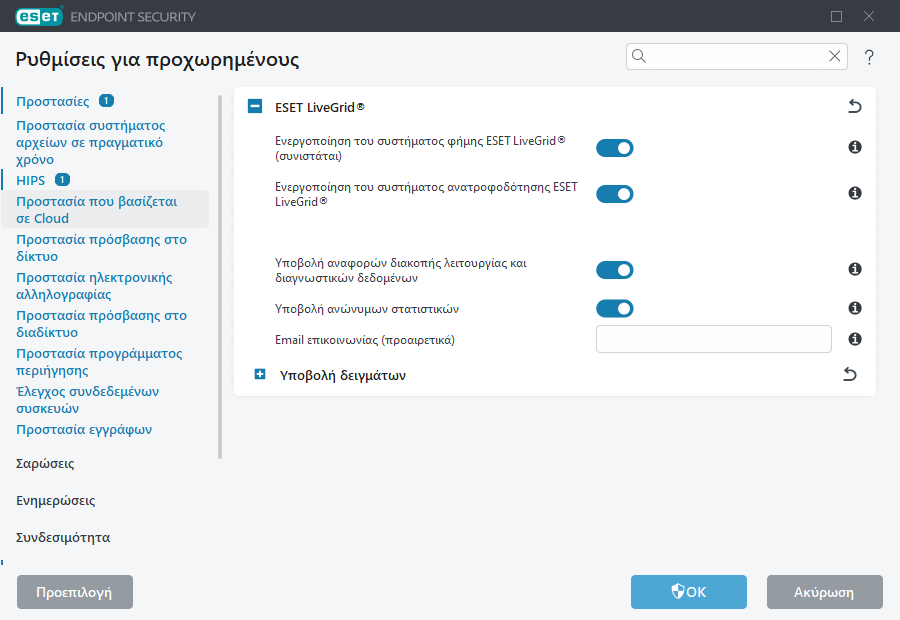
Task: Open help with the question mark icon
Action: point(869,57)
